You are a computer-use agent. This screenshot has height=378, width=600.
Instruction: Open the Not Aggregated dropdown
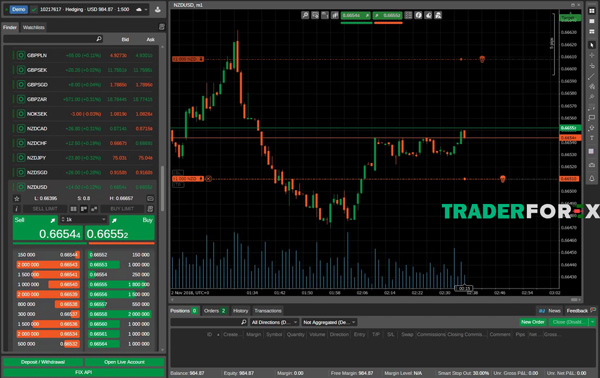click(x=329, y=322)
